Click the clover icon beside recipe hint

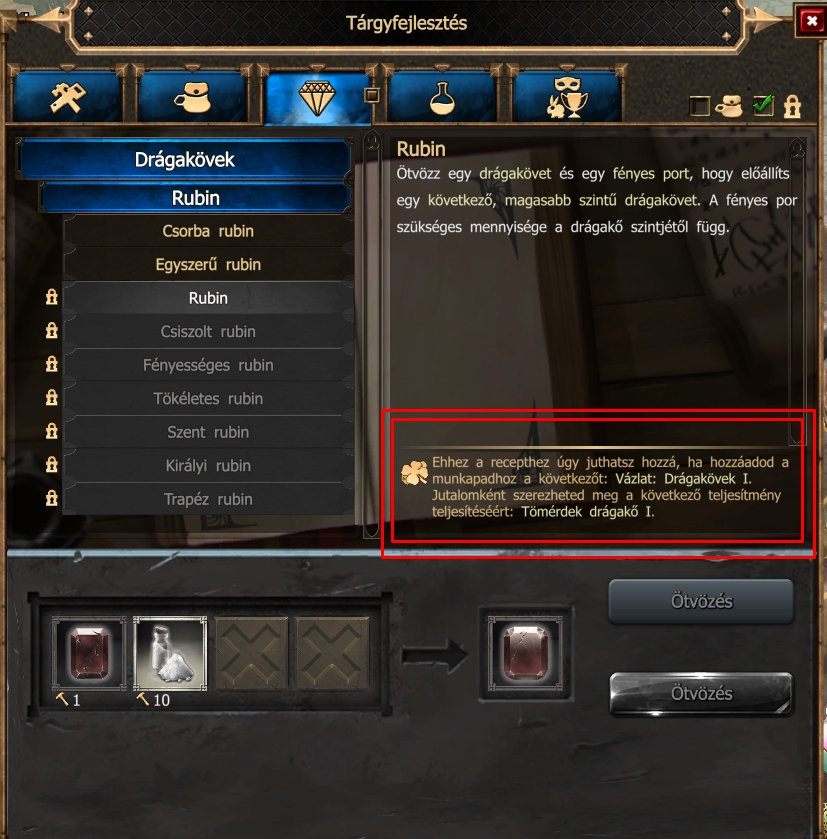415,472
